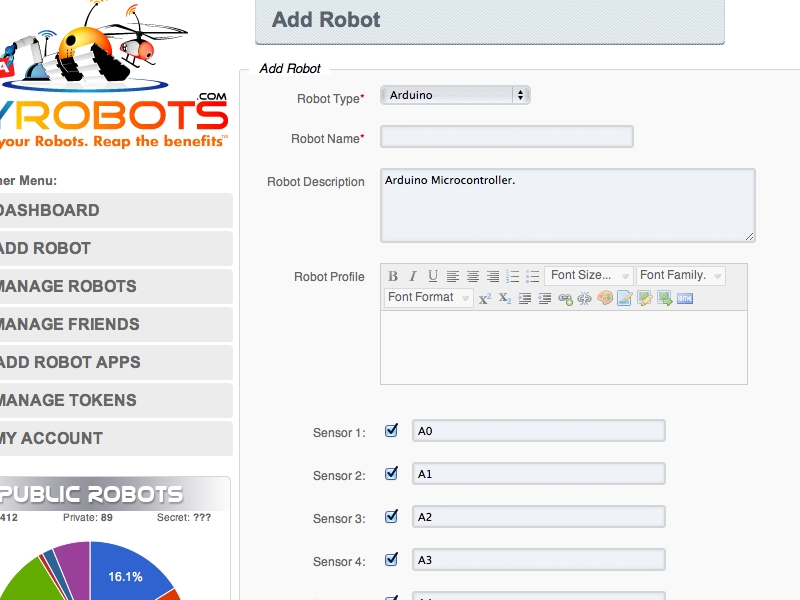Viewport: 800px width, 600px height.
Task: Click the edit image icon
Action: pos(645,298)
